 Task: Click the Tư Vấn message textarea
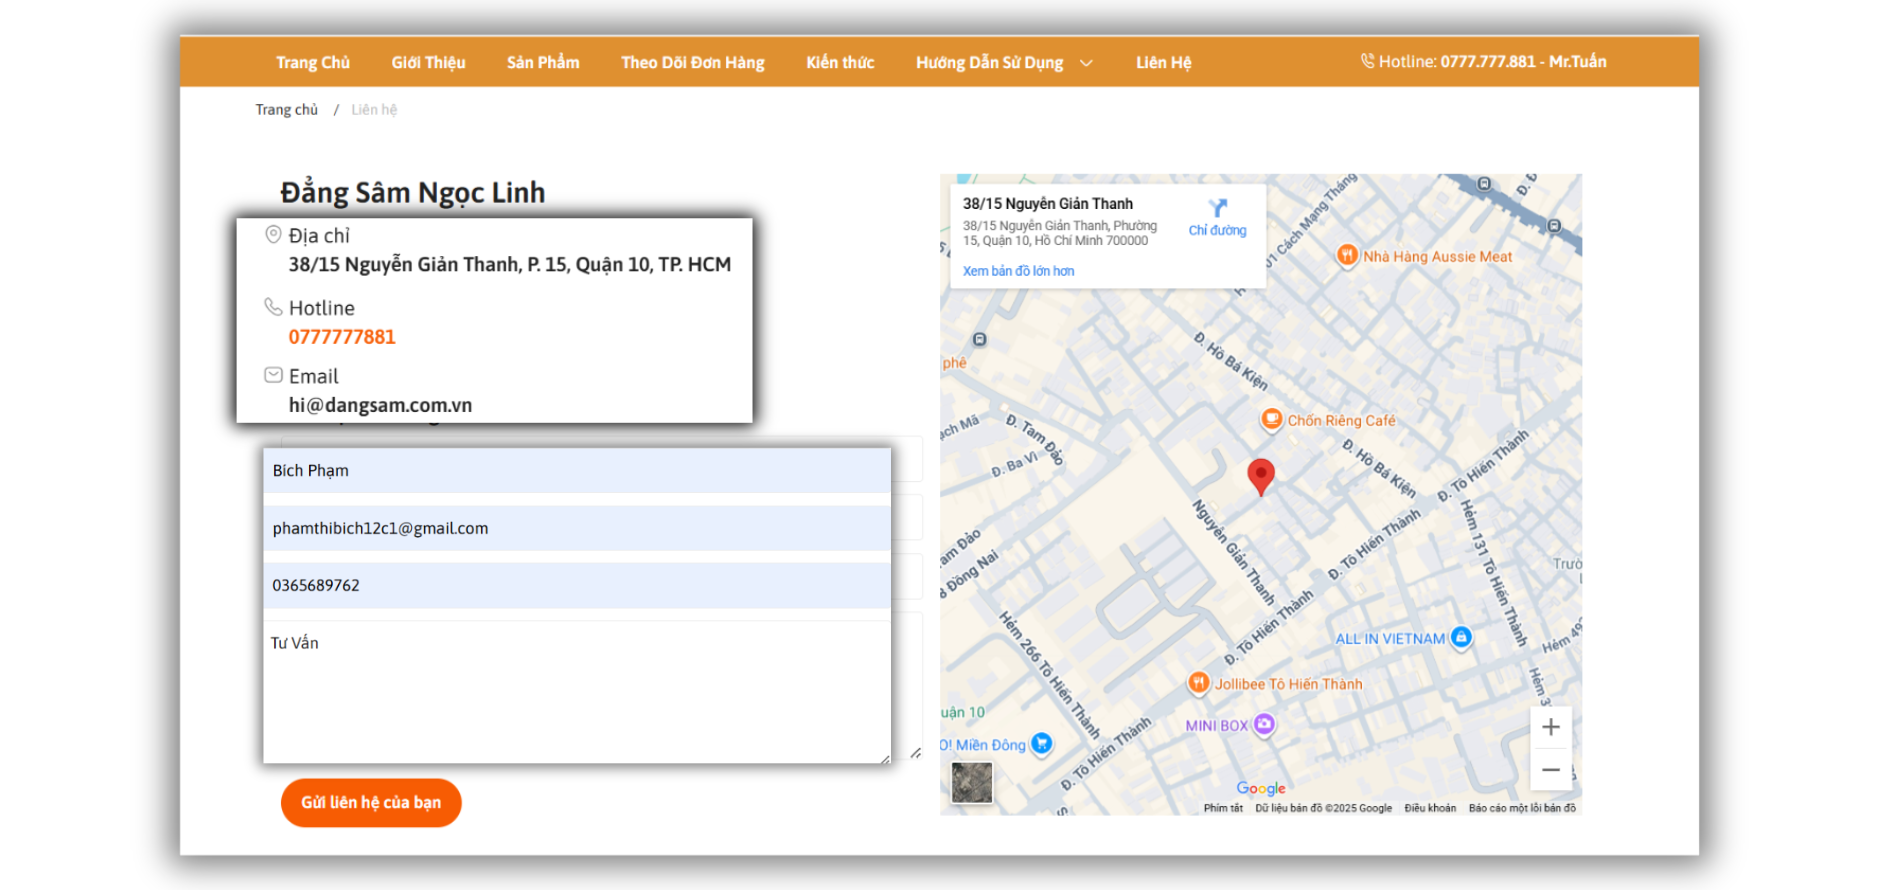click(x=576, y=692)
